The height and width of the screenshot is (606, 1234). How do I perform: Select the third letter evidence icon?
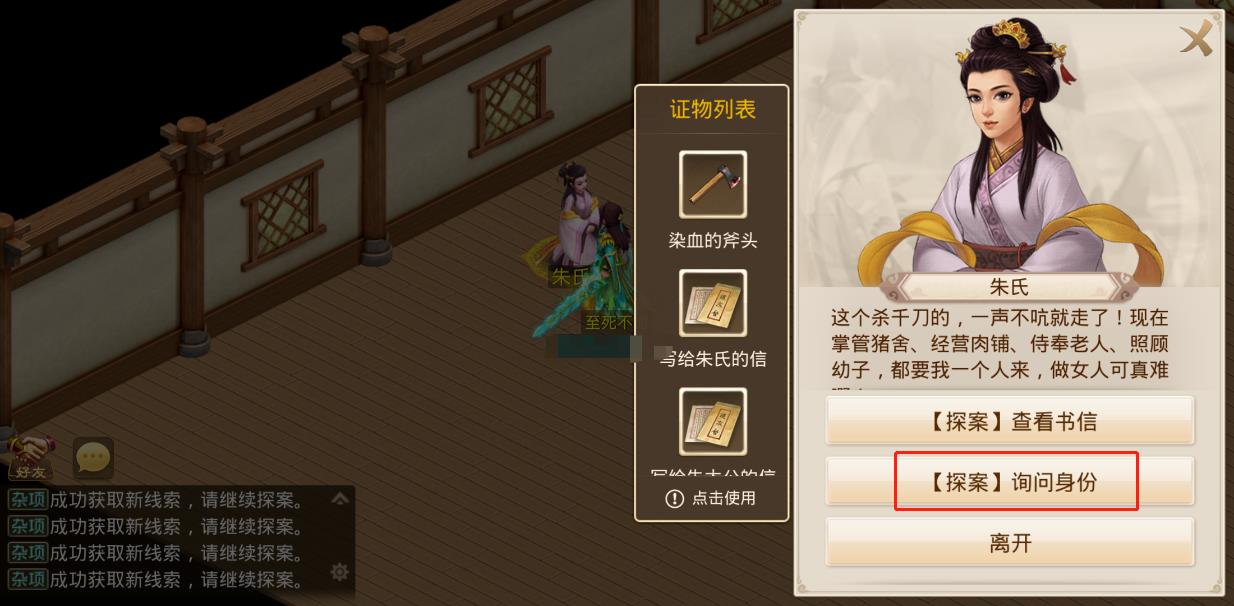[x=713, y=422]
